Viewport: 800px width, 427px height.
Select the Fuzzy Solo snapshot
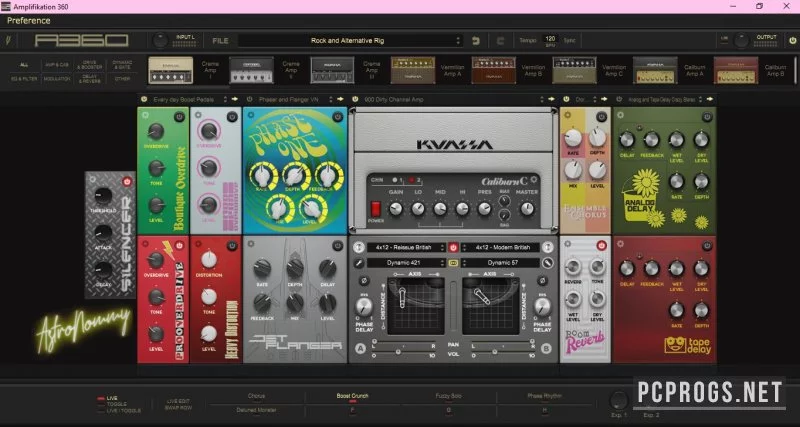tap(448, 396)
